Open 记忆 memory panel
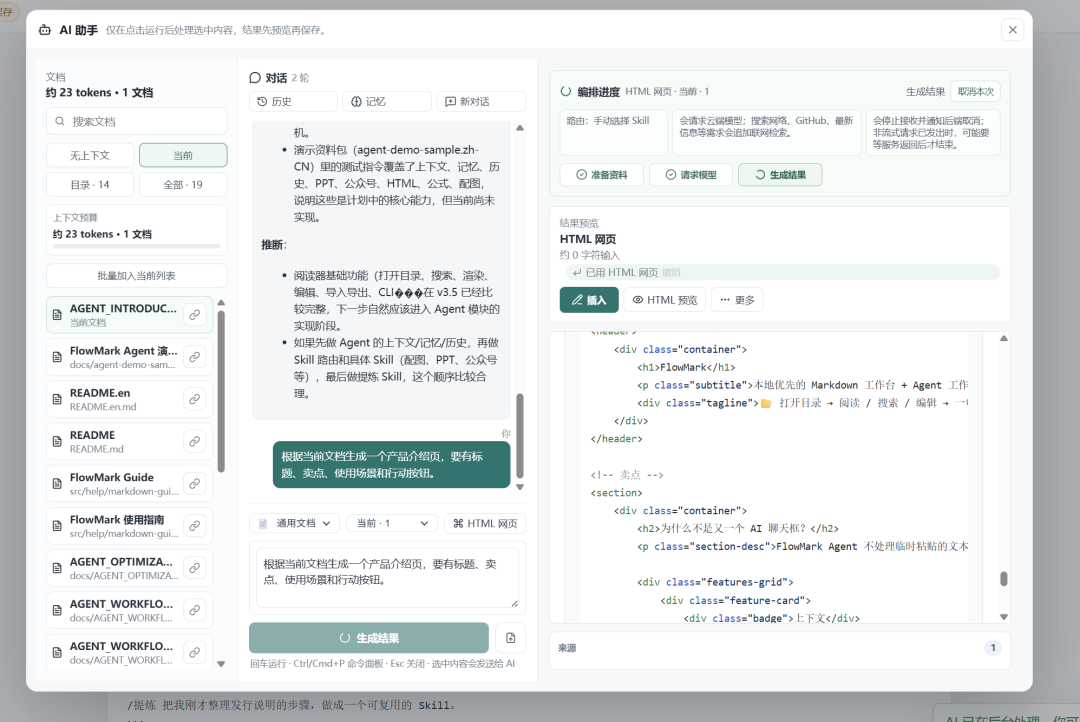This screenshot has height=722, width=1080. (387, 101)
